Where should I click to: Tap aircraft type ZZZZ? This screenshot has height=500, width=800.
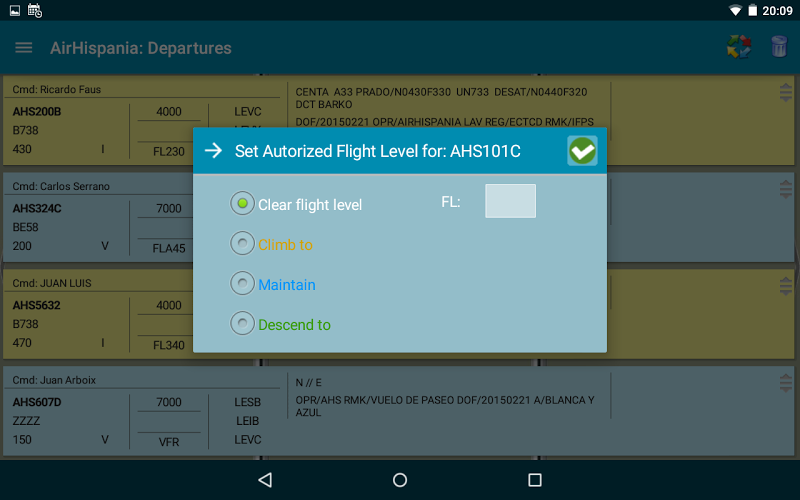pos(26,421)
